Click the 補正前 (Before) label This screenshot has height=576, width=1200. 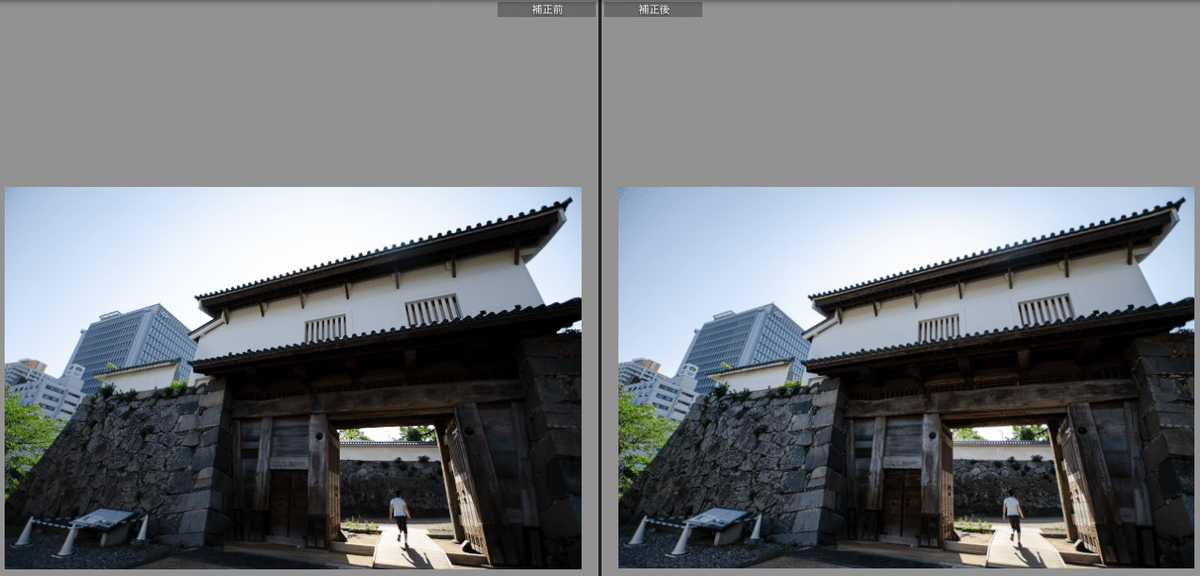546,9
